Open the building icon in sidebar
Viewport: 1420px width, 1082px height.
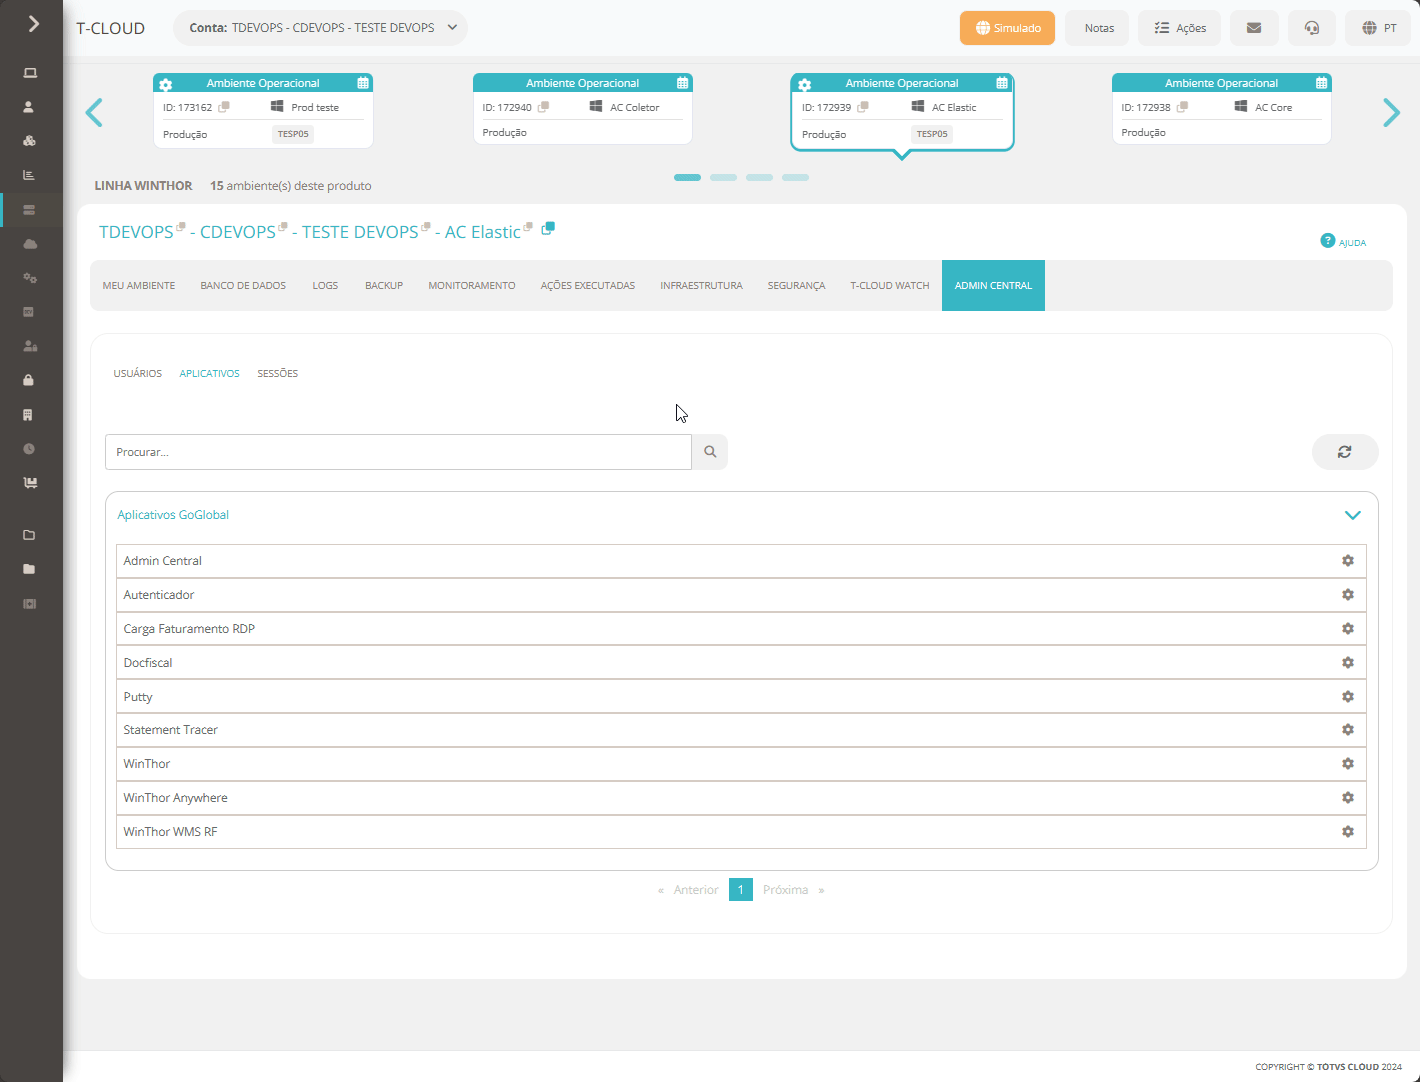[29, 414]
